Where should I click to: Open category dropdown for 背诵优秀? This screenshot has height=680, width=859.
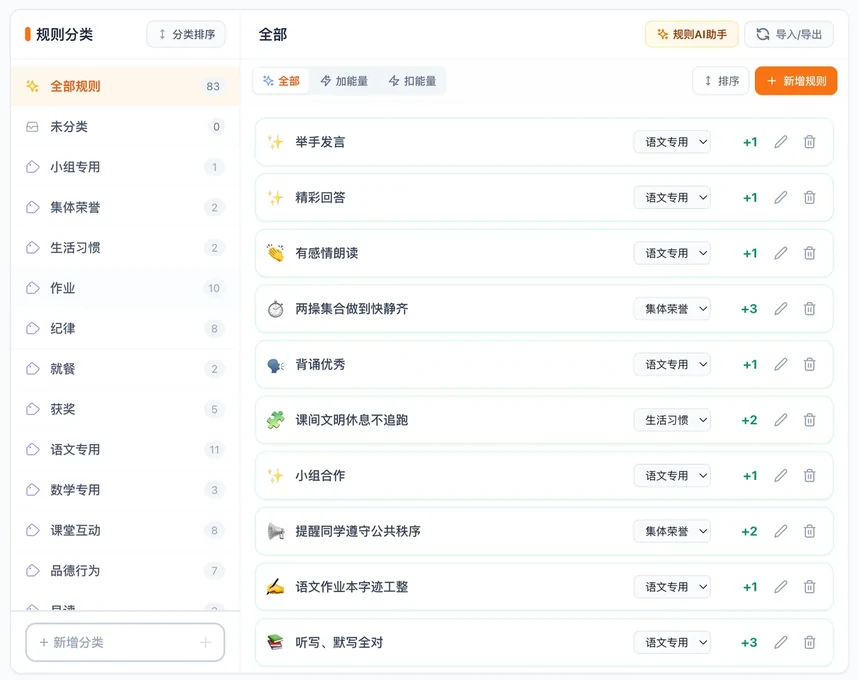point(672,364)
